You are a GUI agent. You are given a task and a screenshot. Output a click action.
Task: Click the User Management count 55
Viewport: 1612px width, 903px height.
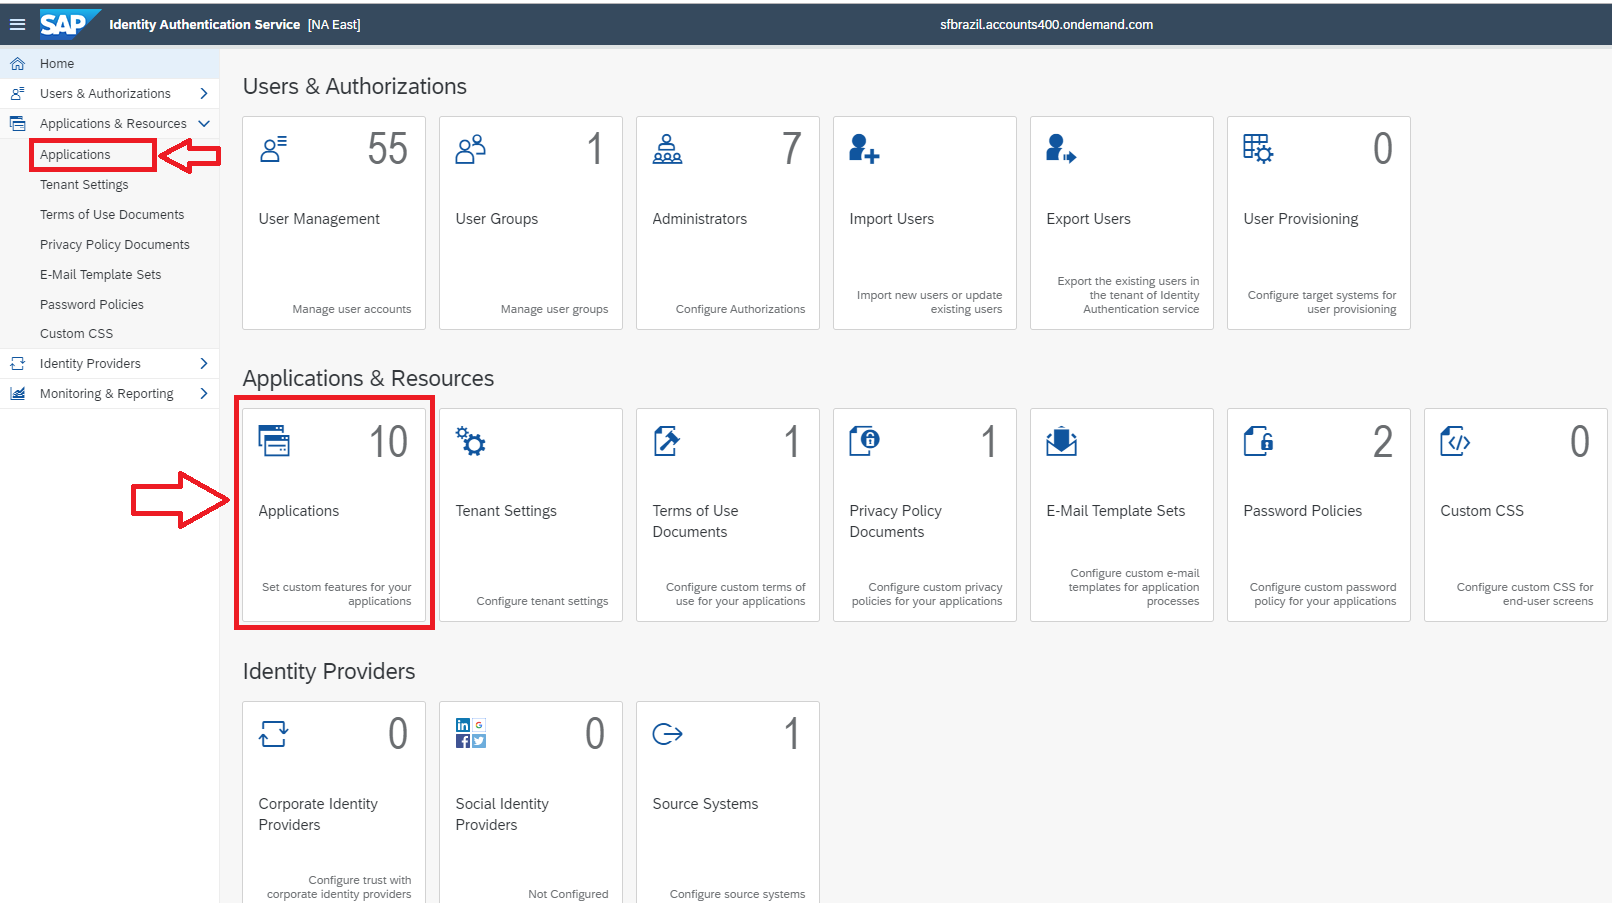[x=388, y=150]
